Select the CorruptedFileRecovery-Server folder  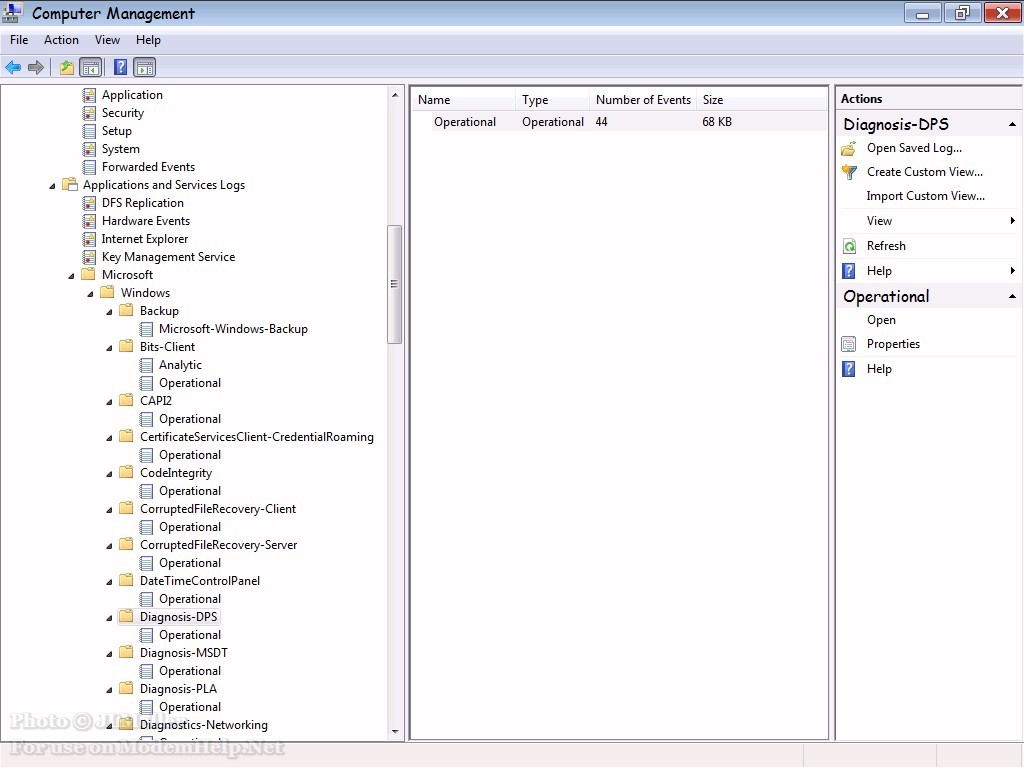pos(218,545)
